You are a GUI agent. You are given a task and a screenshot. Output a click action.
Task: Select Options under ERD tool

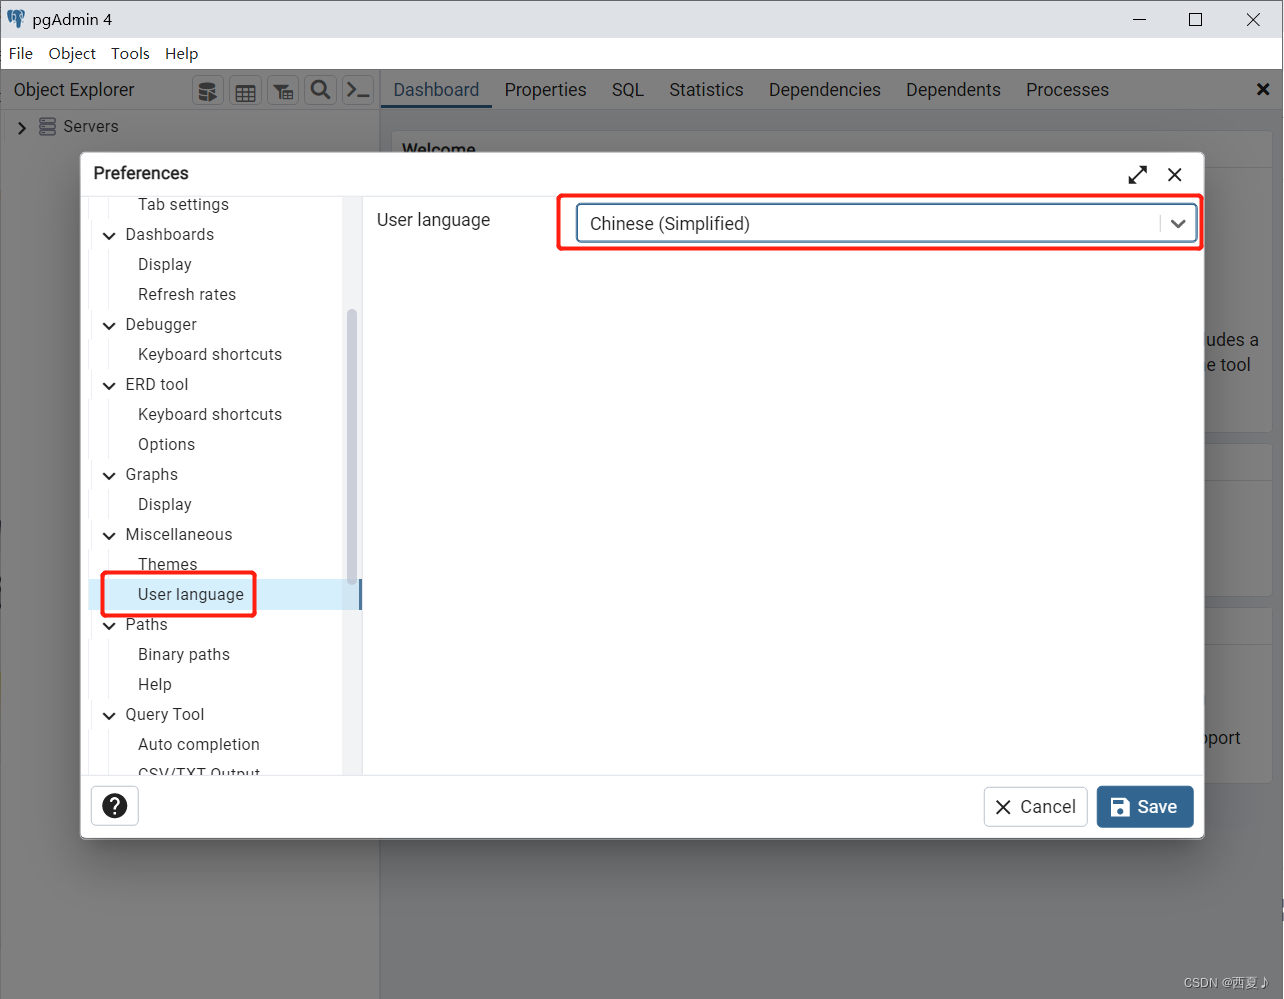(x=166, y=445)
